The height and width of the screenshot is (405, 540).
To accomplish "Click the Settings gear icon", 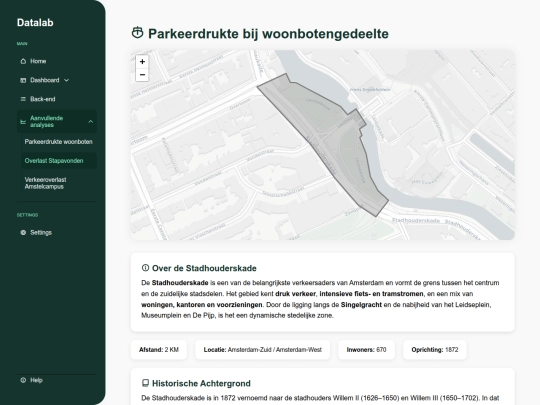I will 23,232.
